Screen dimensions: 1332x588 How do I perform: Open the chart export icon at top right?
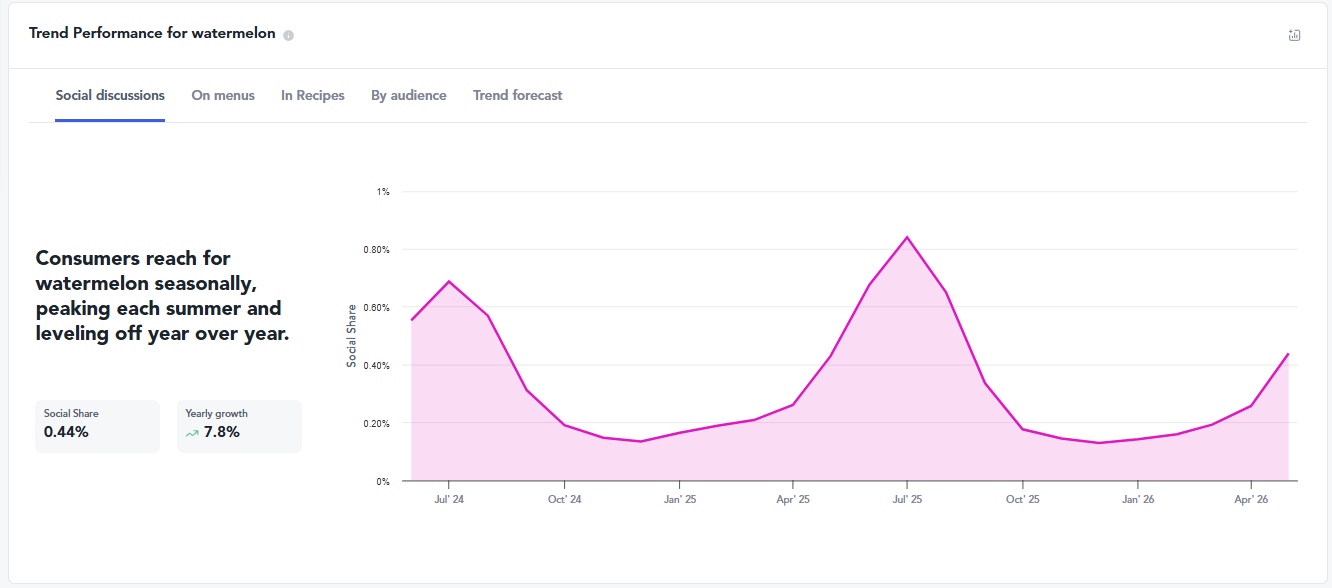pos(1294,35)
